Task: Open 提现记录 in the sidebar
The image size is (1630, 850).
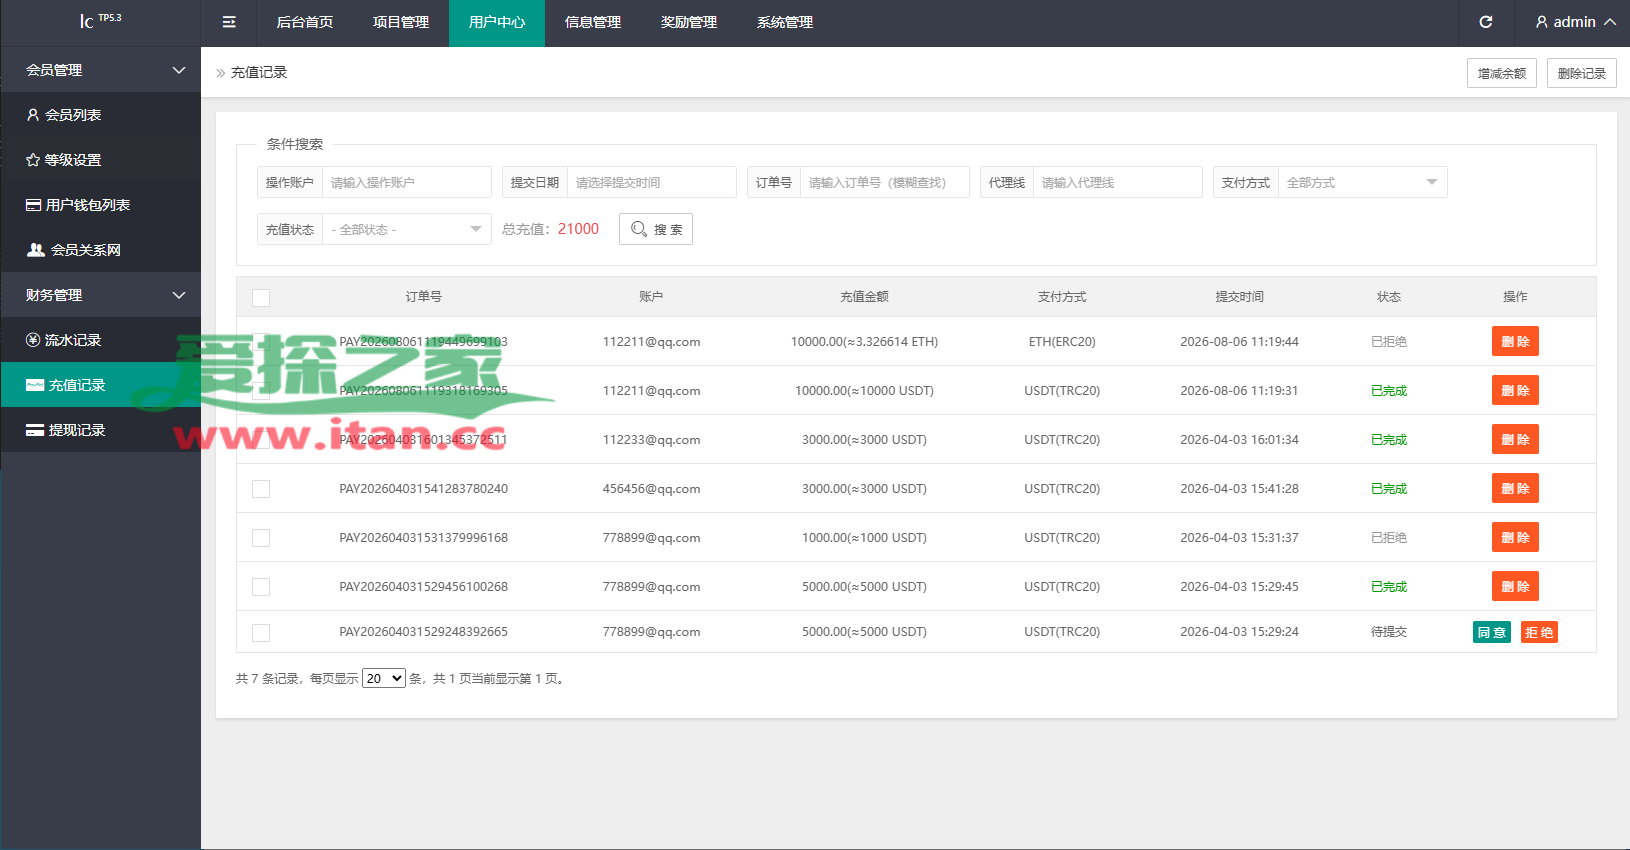Action: (x=100, y=430)
